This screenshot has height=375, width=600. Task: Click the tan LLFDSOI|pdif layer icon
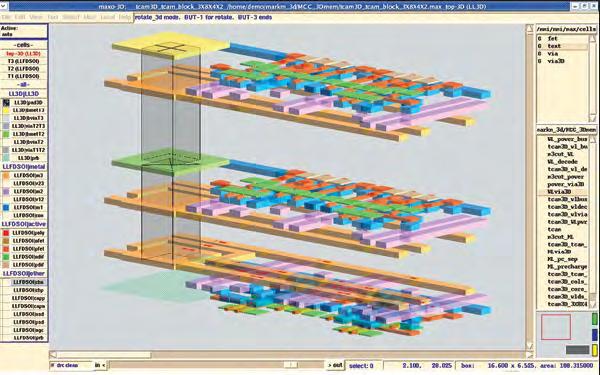point(6,265)
